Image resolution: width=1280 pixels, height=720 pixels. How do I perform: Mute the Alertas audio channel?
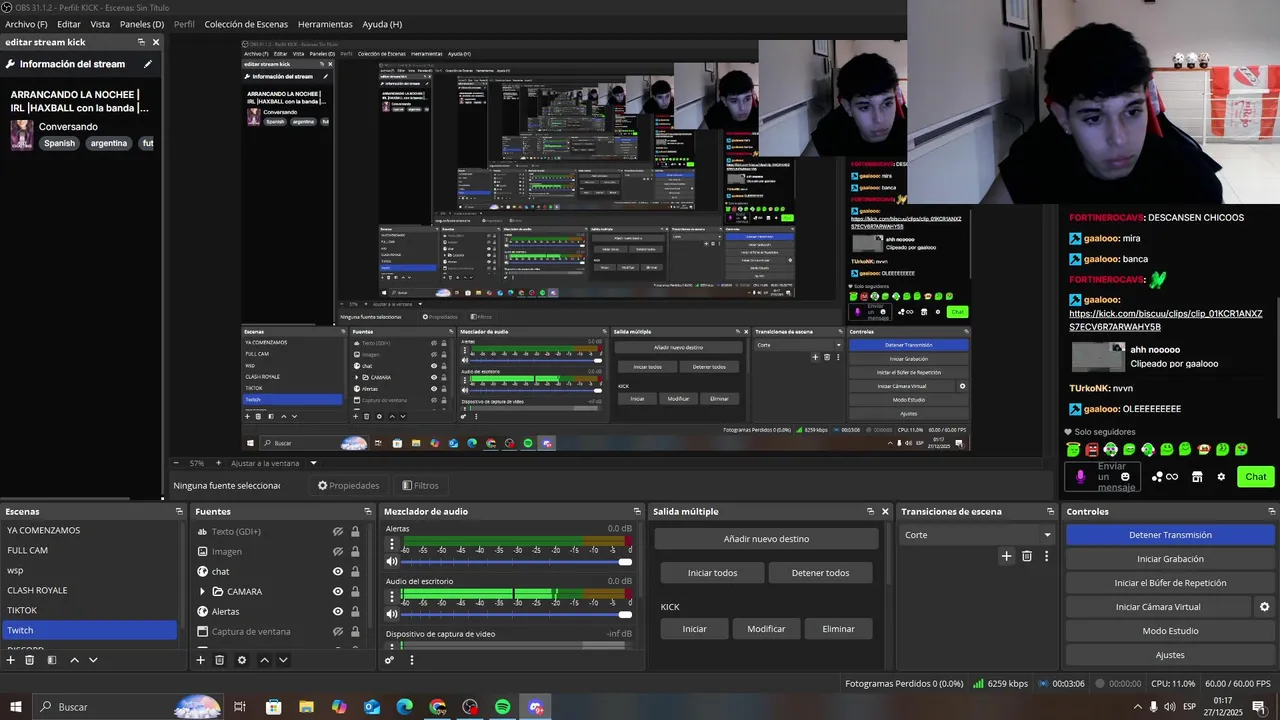coord(392,561)
